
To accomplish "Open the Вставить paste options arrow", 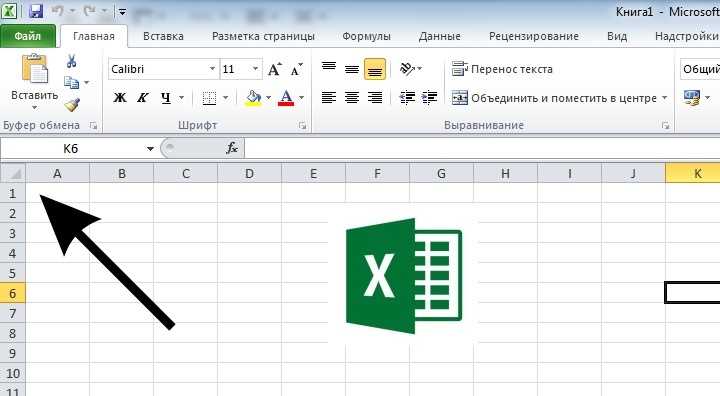I will 34,108.
